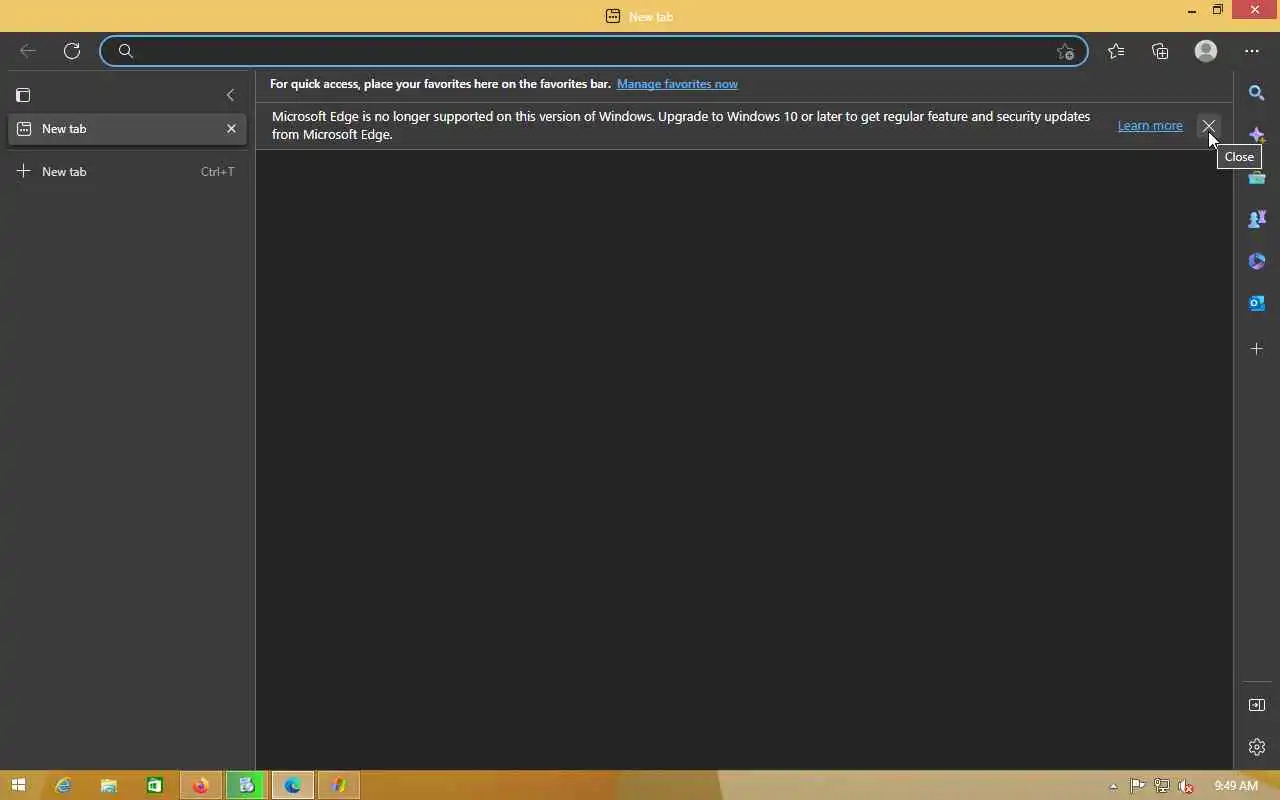The height and width of the screenshot is (800, 1280).
Task: Open the Tools briefcase sidebar icon
Action: (x=1257, y=177)
